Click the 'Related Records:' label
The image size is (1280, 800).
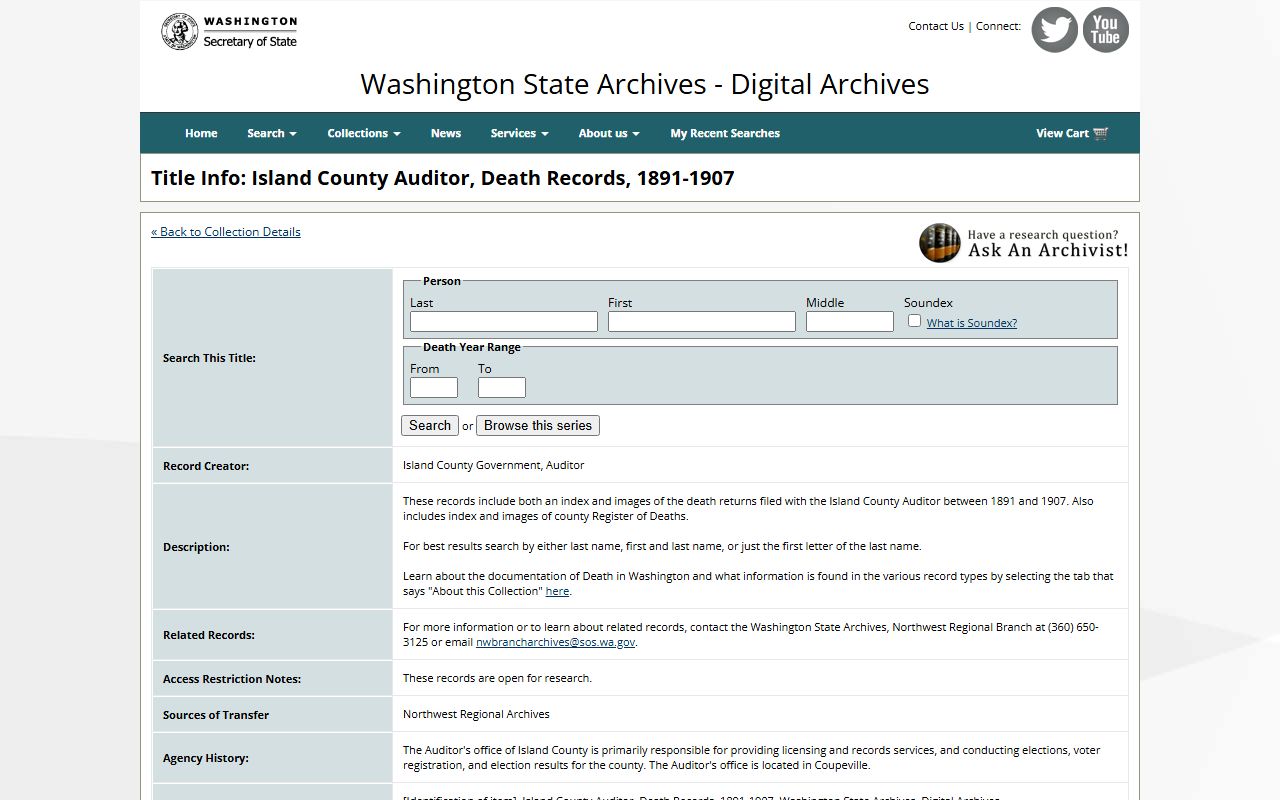coord(209,635)
